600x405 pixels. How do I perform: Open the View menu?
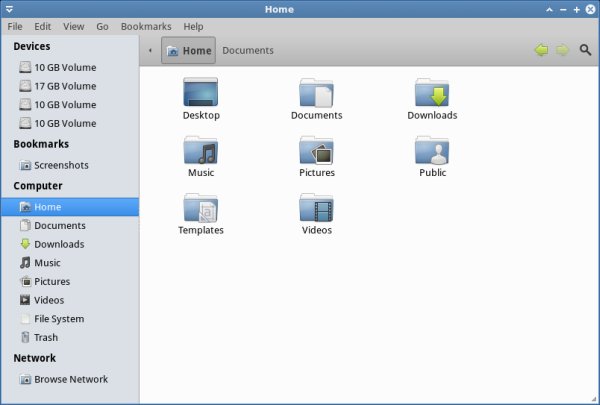[x=73, y=26]
